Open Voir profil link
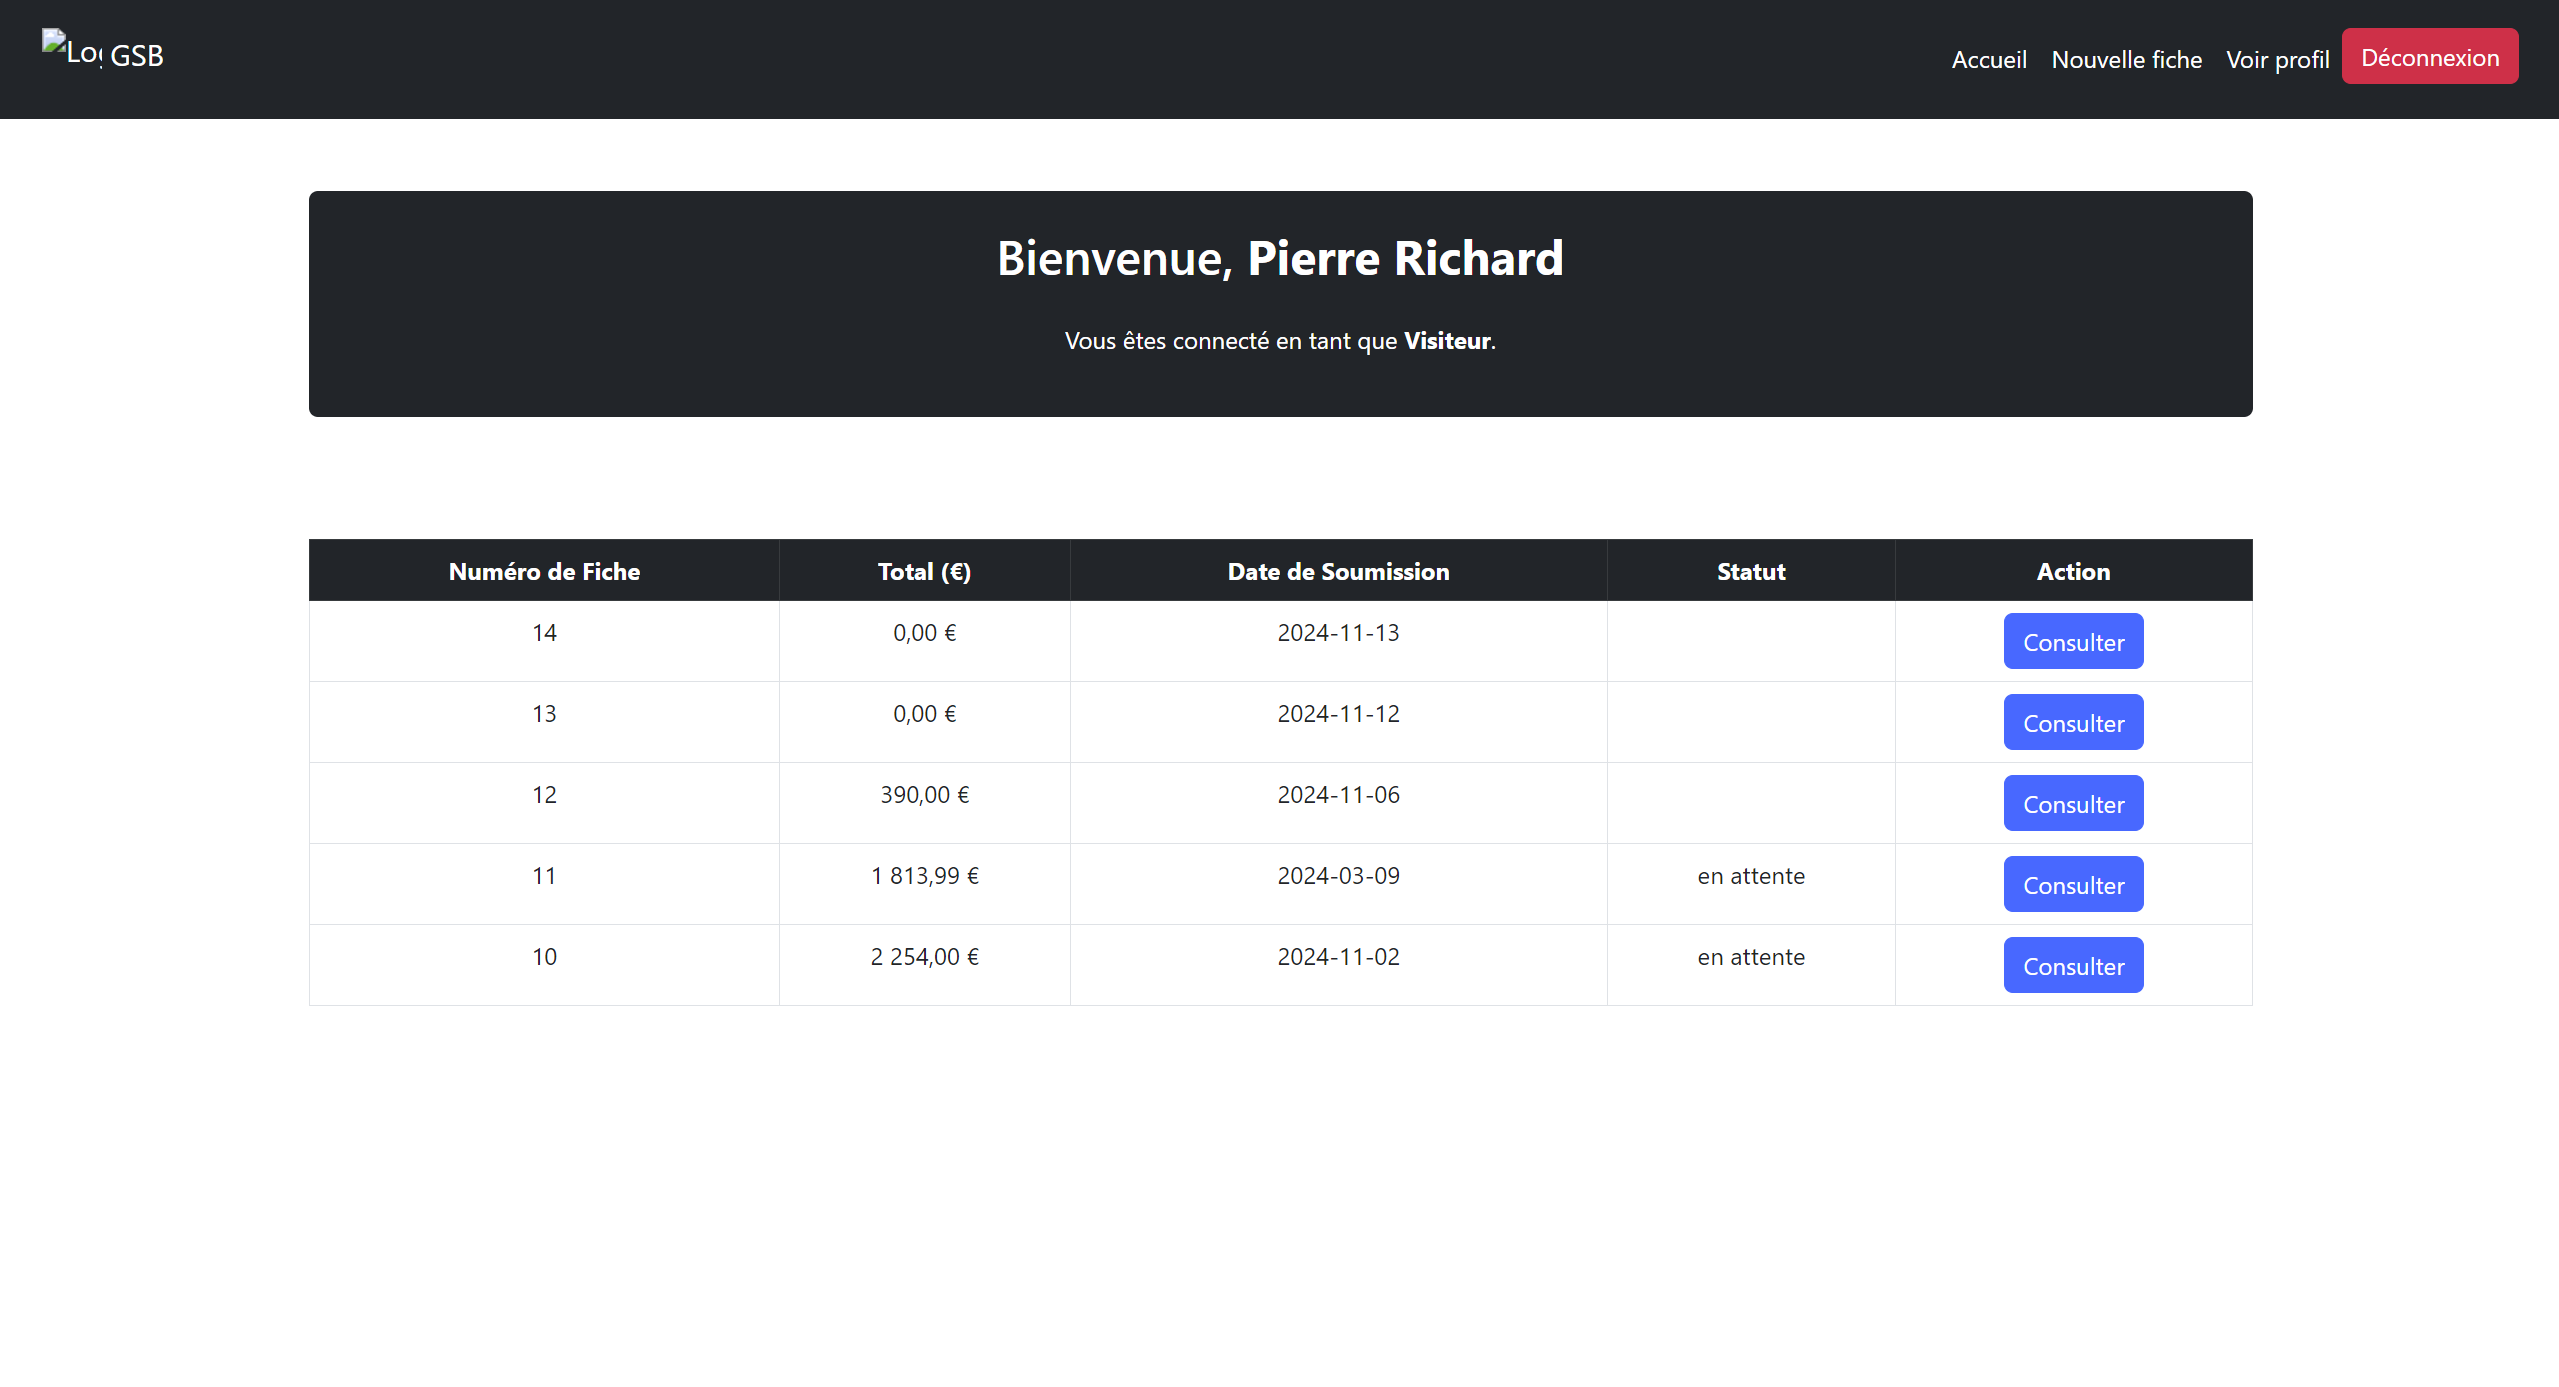The image size is (2559, 1387). pyautogui.click(x=2277, y=60)
